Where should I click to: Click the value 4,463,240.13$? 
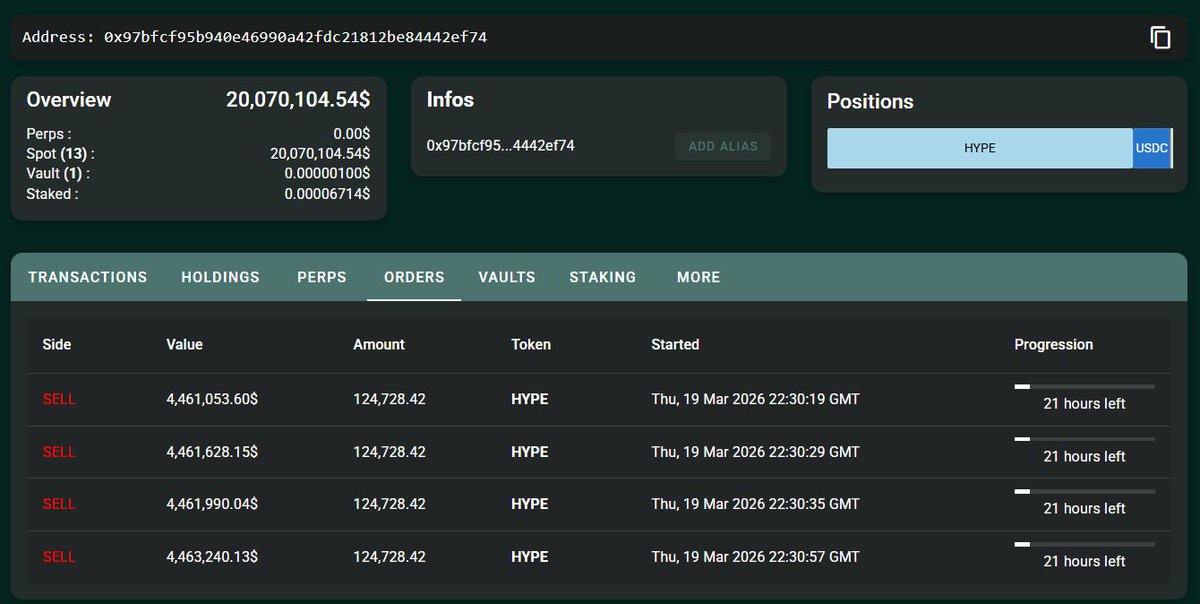tap(212, 557)
